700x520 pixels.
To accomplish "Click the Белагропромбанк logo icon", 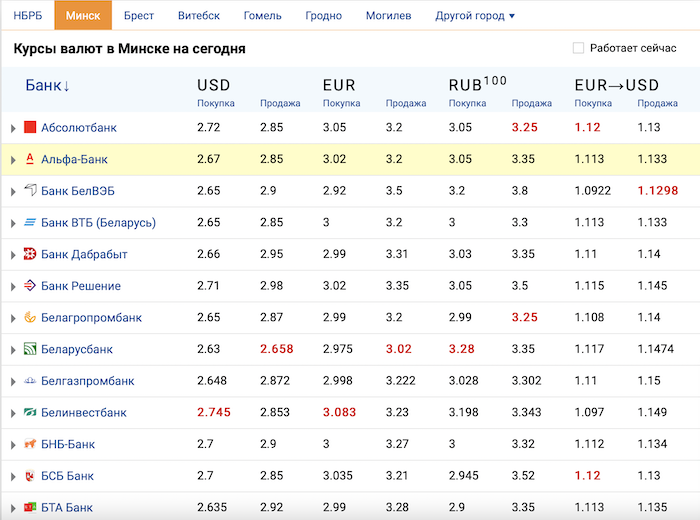I will point(30,318).
